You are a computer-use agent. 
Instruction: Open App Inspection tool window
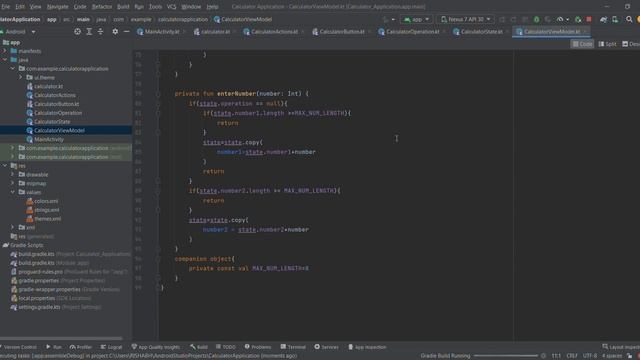pos(367,347)
